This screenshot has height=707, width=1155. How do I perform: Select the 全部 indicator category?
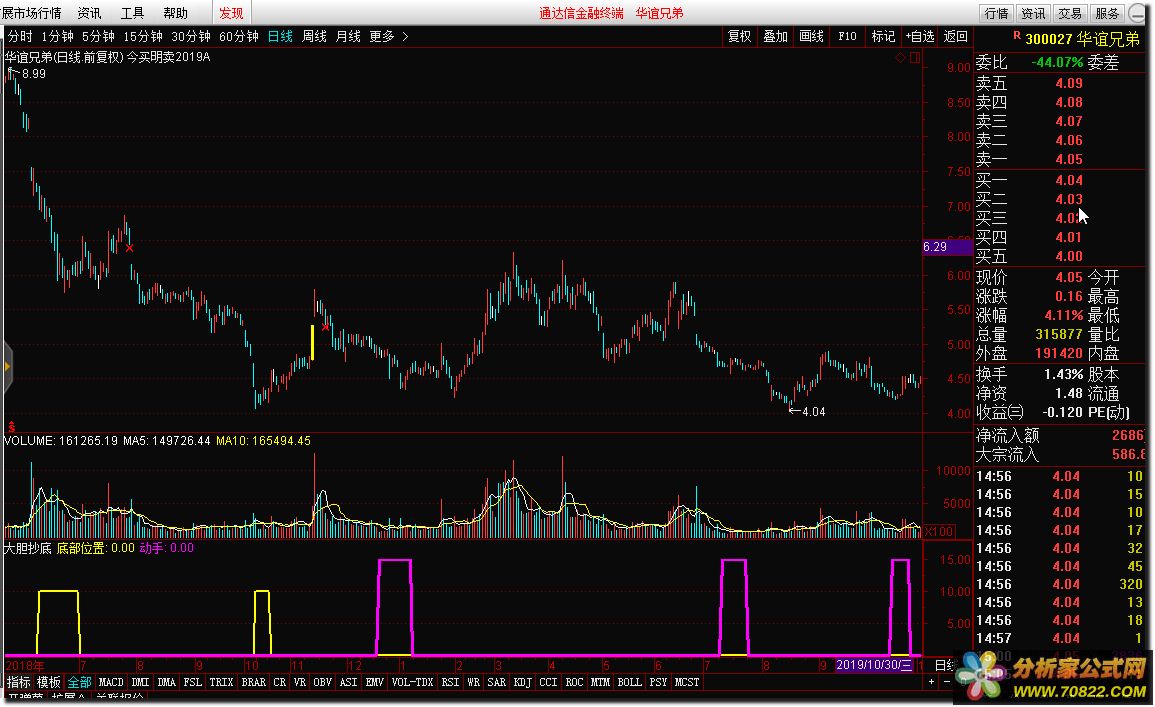click(x=80, y=683)
